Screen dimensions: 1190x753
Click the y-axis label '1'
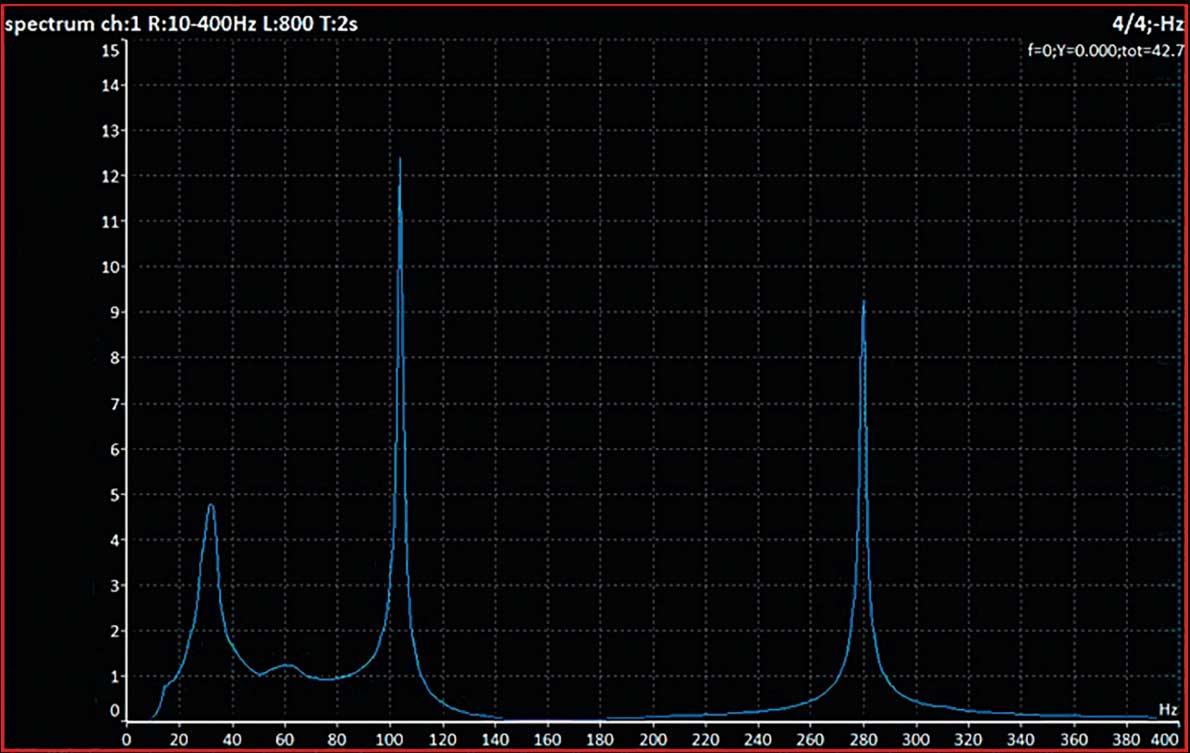point(115,676)
